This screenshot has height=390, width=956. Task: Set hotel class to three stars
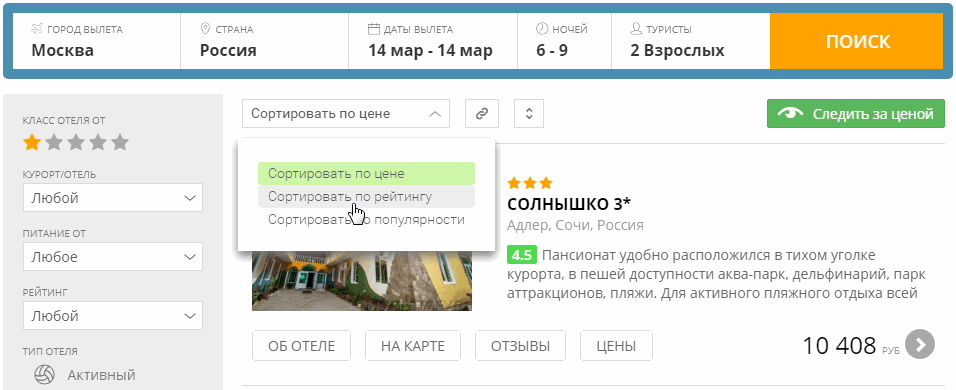pos(76,143)
